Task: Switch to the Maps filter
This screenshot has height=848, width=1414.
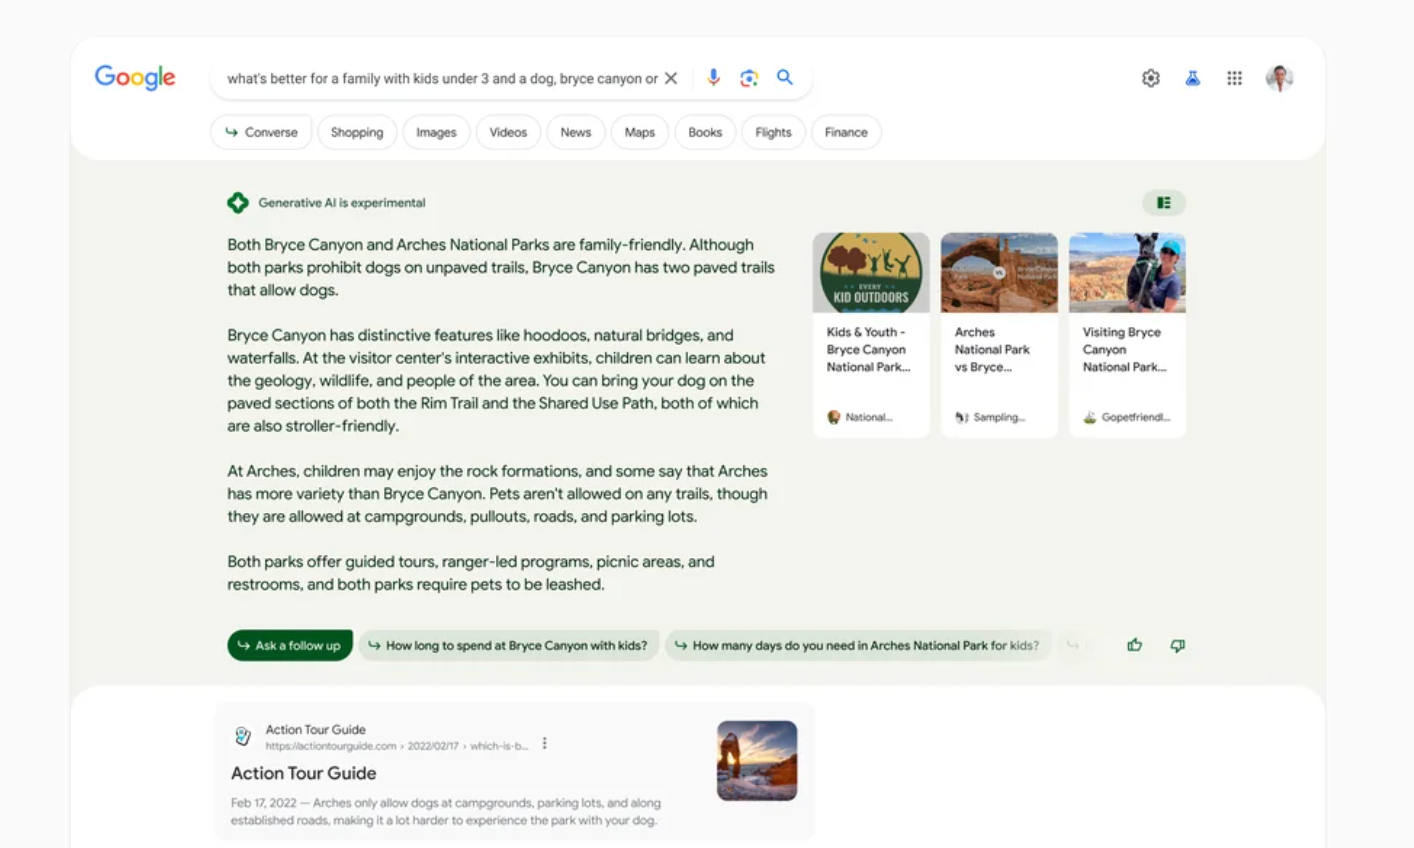Action: coord(640,132)
